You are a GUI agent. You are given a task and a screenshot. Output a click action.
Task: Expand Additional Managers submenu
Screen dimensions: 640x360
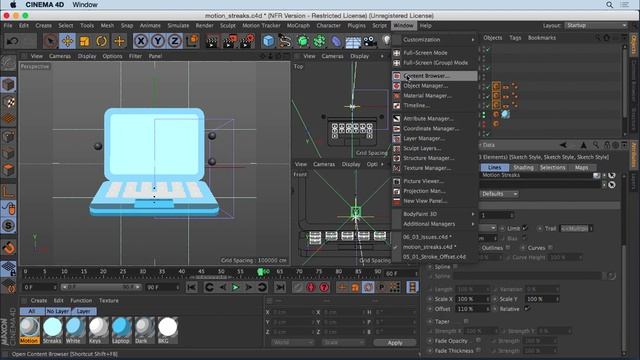click(x=435, y=224)
